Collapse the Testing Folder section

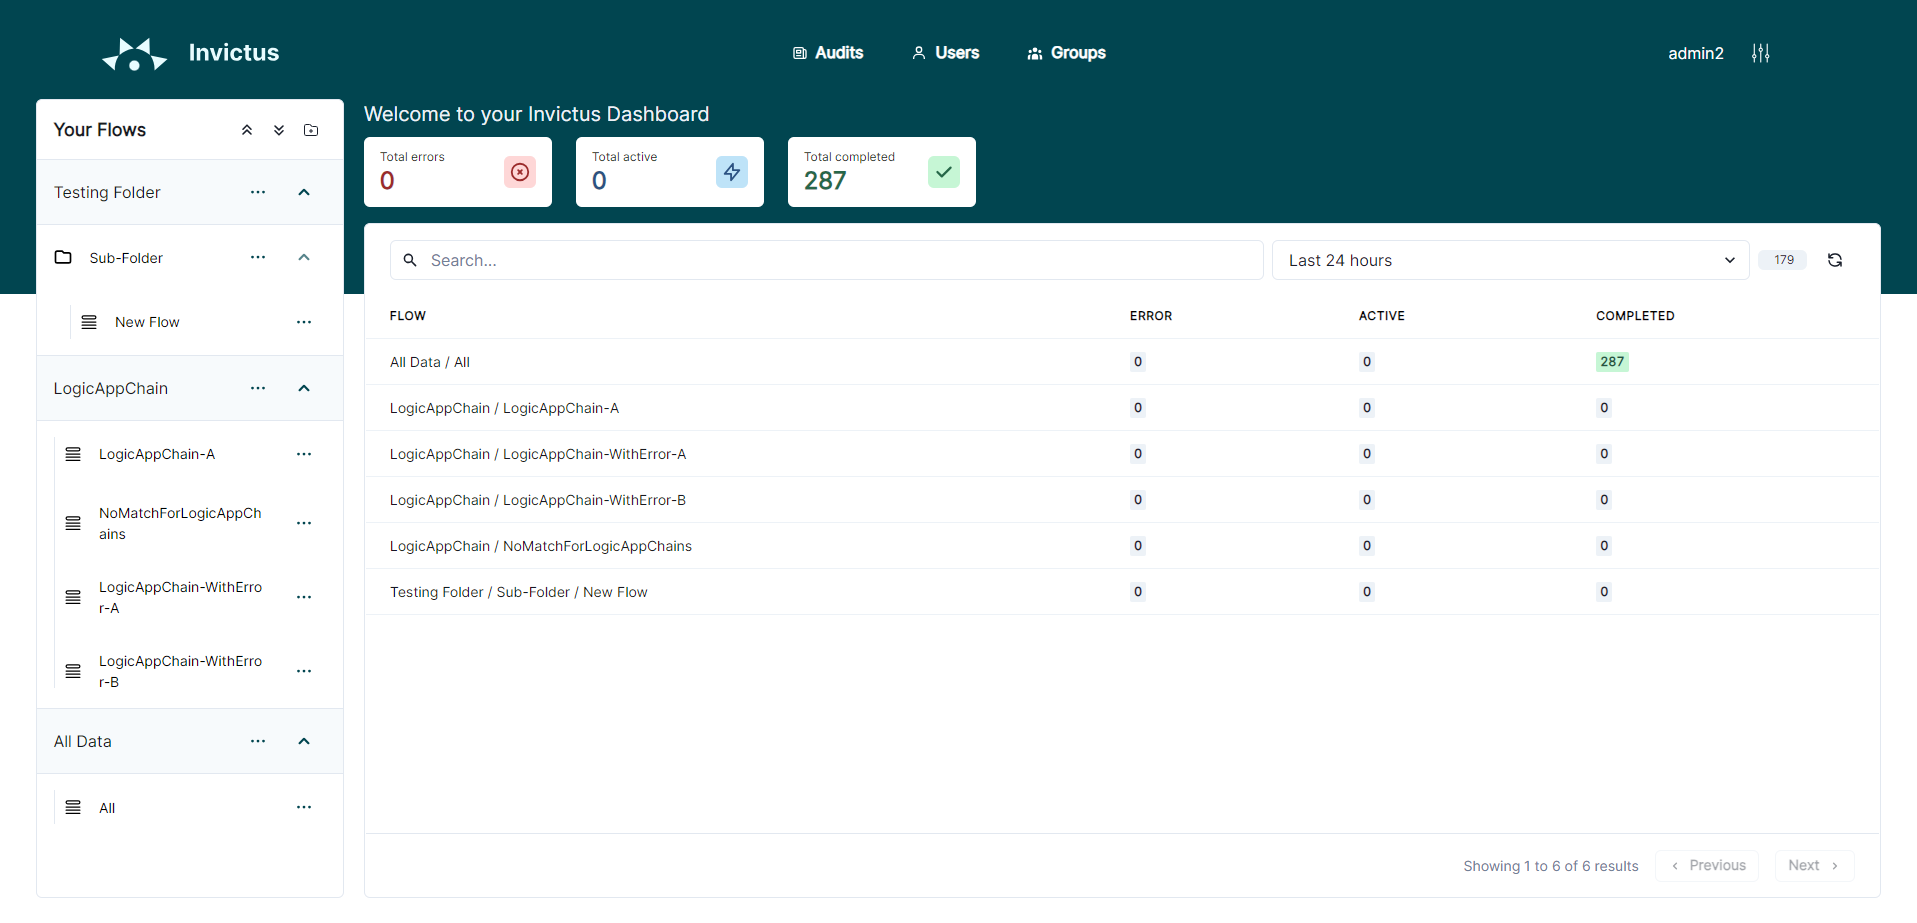[x=304, y=192]
